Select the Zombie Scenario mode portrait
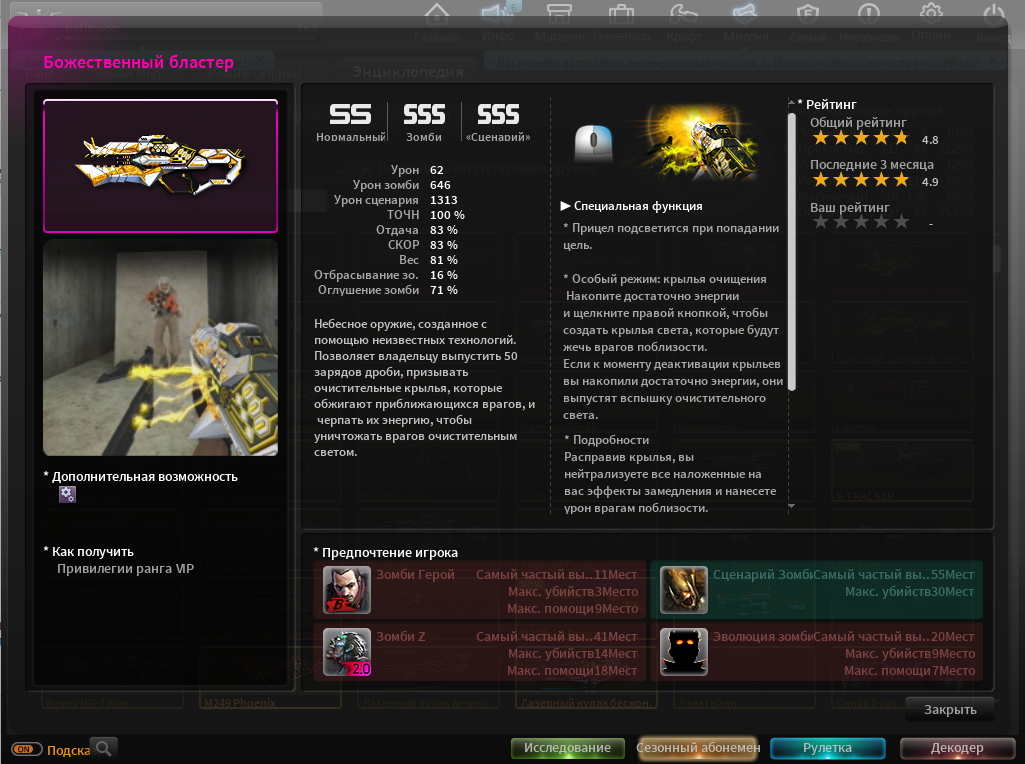This screenshot has height=764, width=1025. tap(684, 590)
